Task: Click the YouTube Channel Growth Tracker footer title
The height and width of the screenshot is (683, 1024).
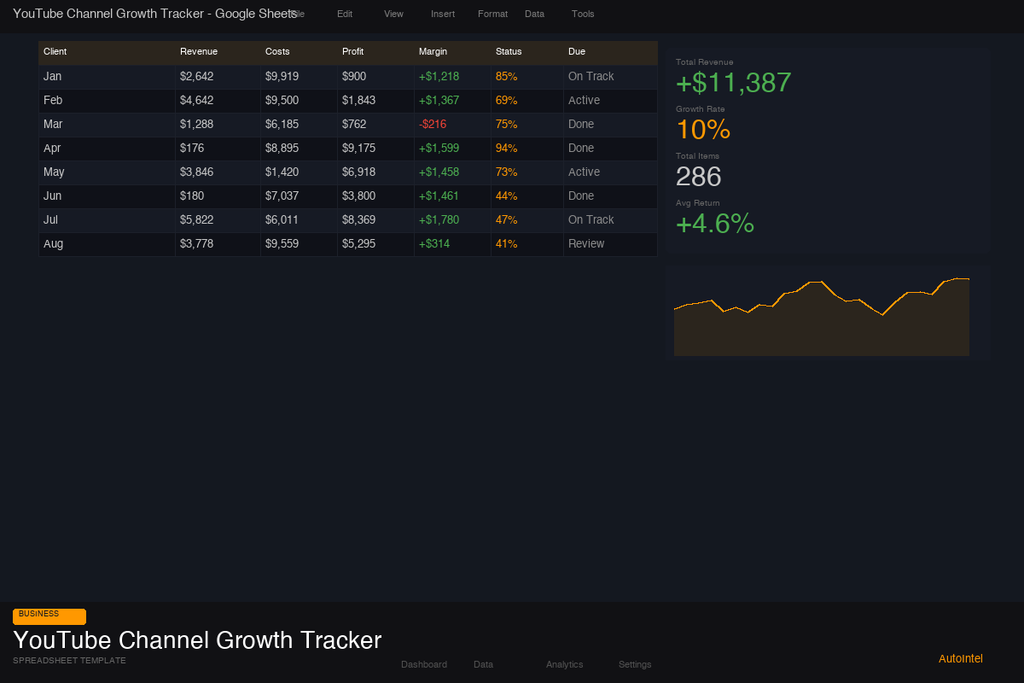Action: tap(197, 641)
